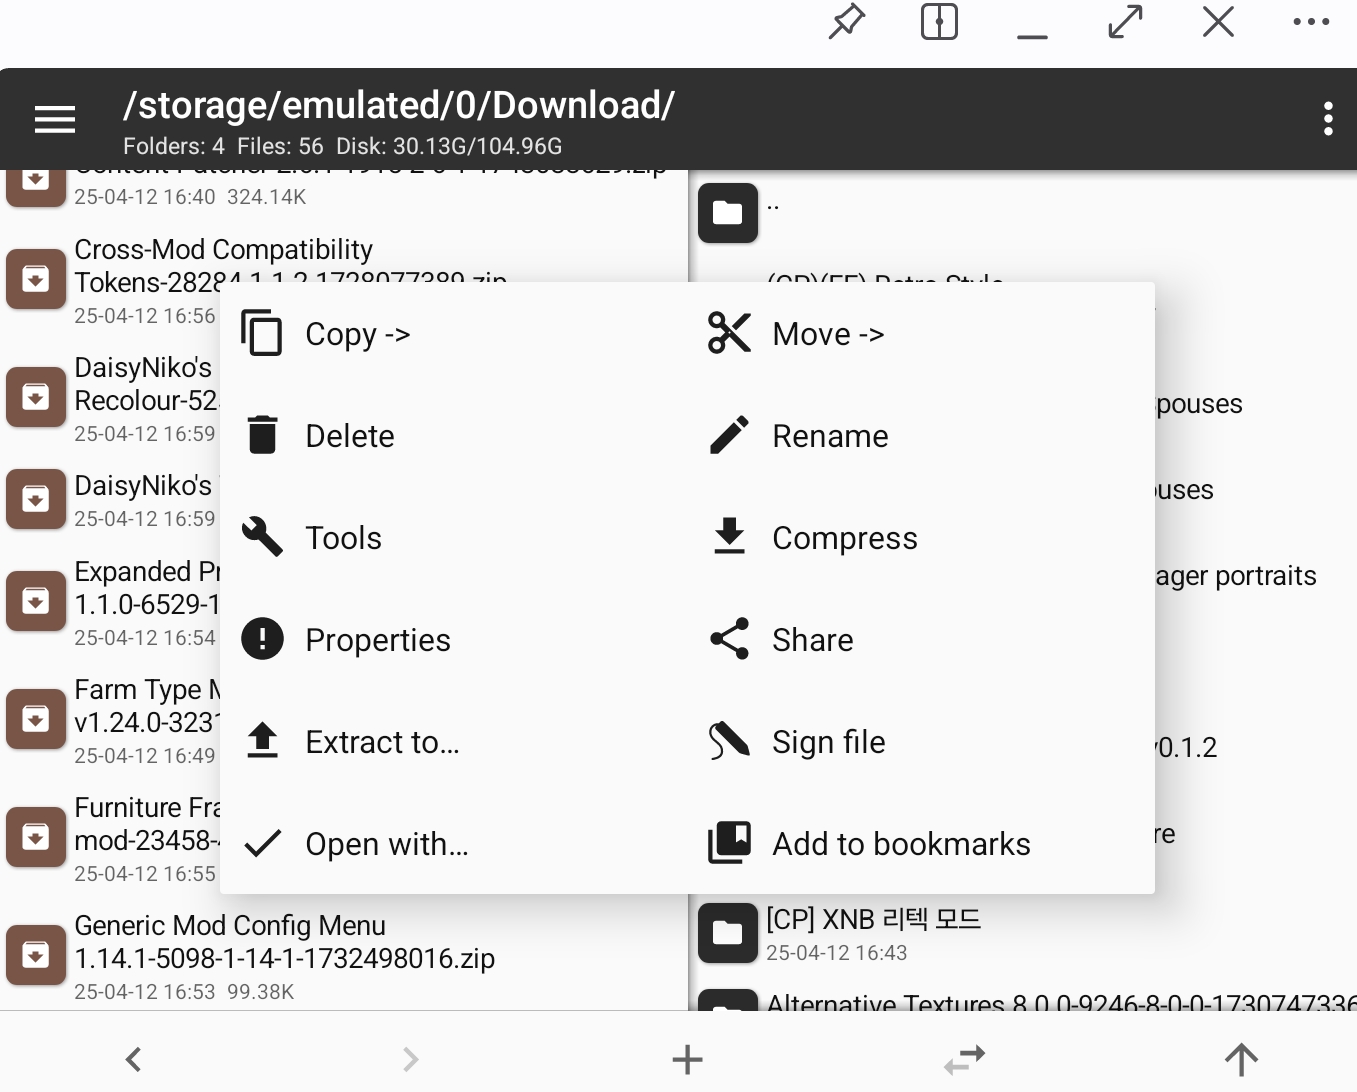1357x1092 pixels.
Task: Open the hamburger navigation menu
Action: pyautogui.click(x=55, y=119)
